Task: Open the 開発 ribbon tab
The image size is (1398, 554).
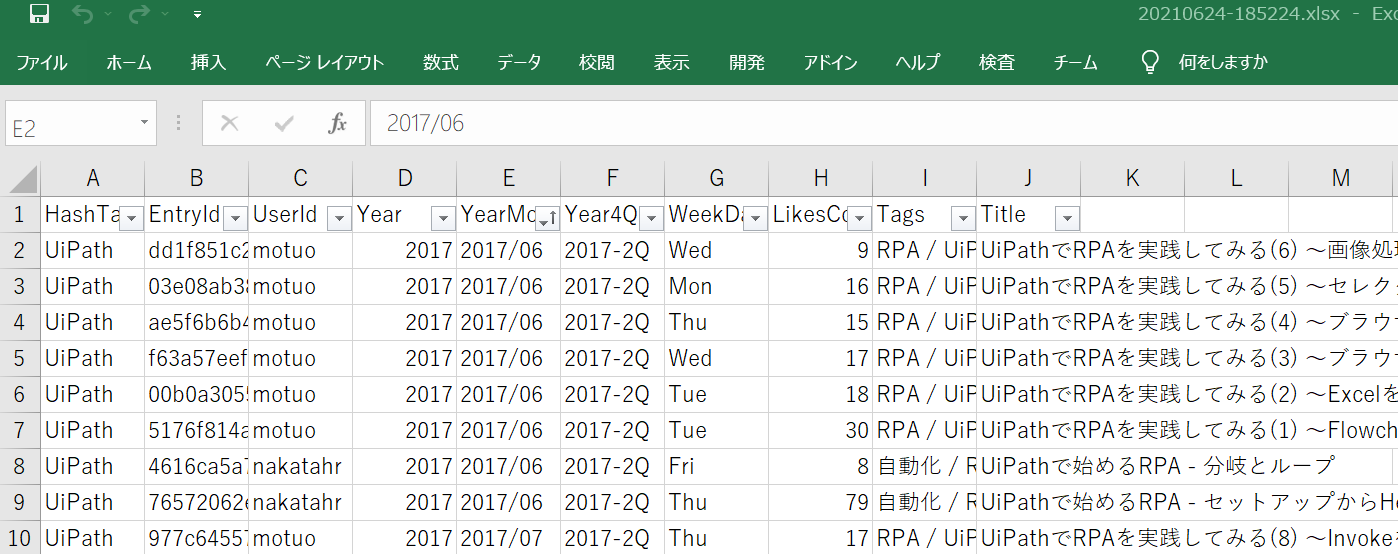Action: (747, 62)
